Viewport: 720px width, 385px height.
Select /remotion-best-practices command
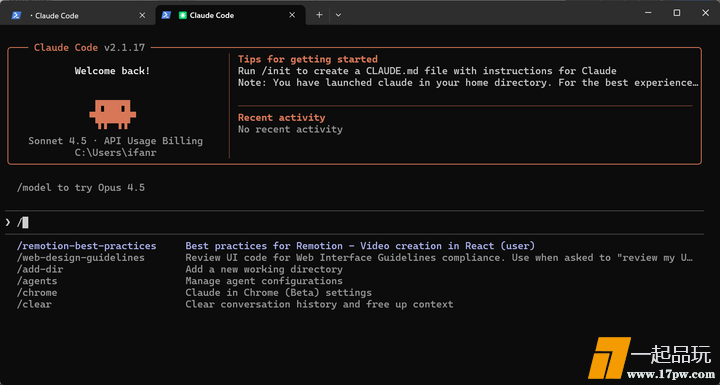tap(86, 246)
